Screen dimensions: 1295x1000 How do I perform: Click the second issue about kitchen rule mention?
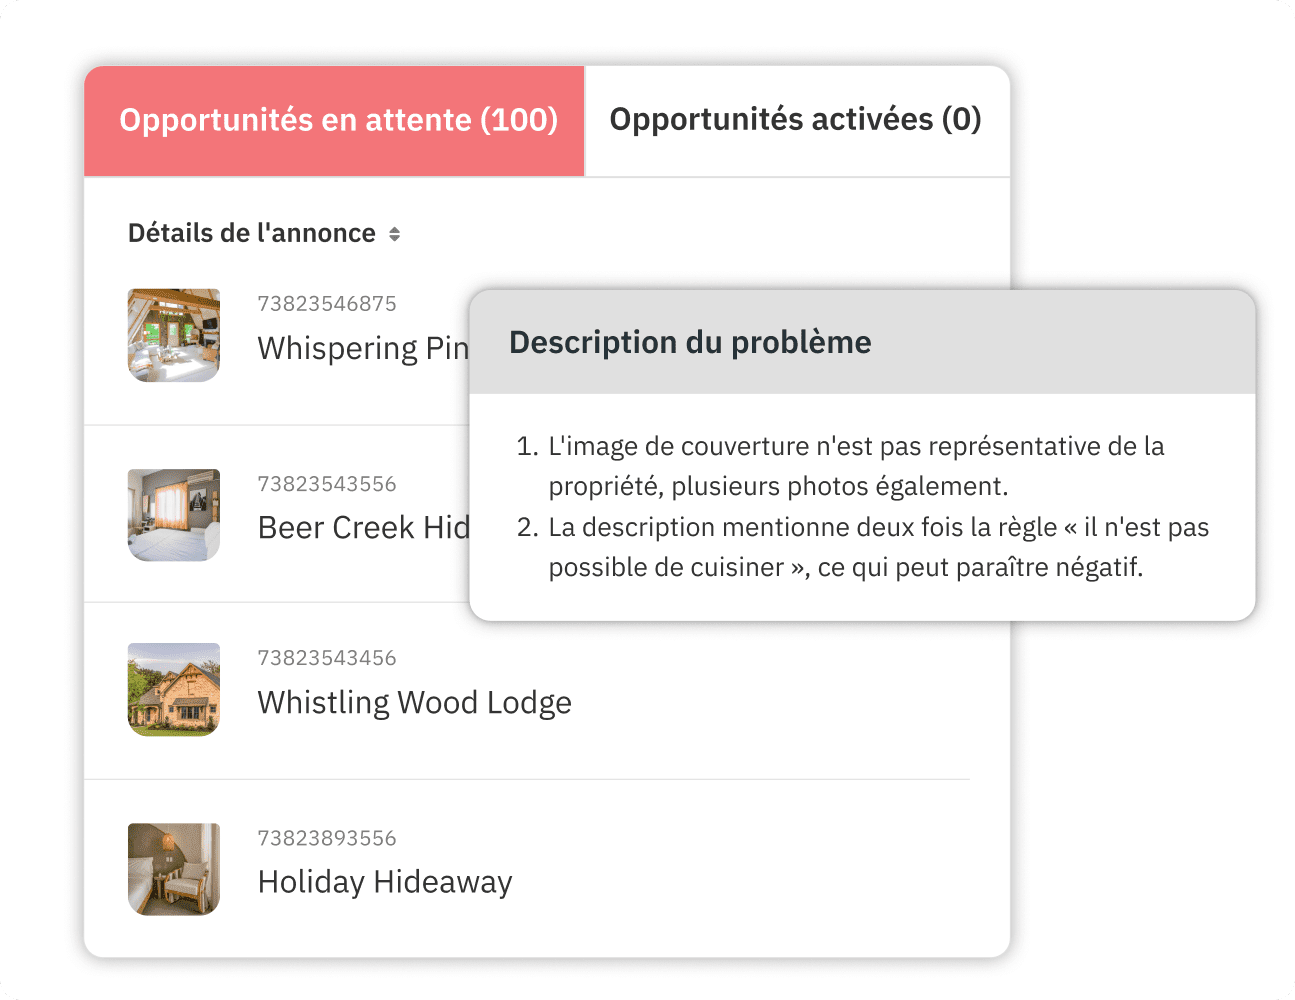878,547
